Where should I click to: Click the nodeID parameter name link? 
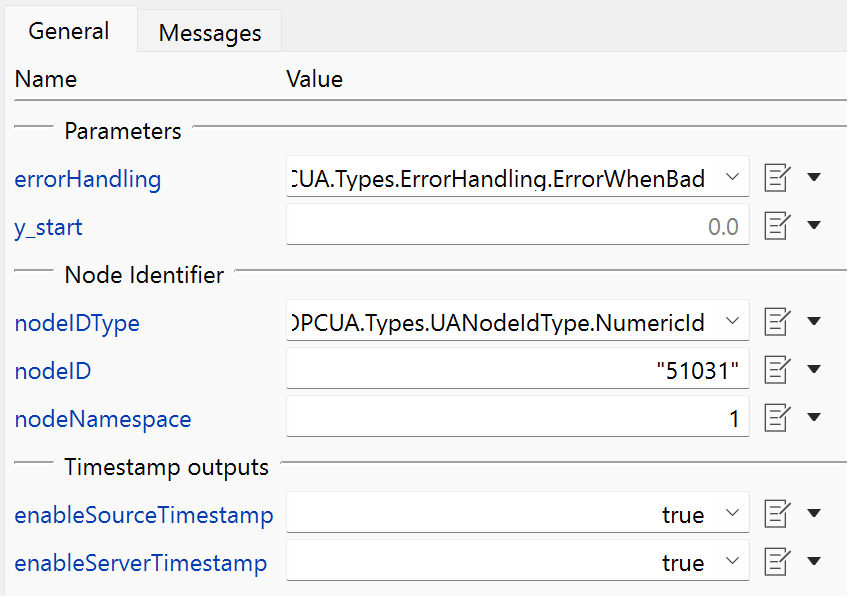53,371
